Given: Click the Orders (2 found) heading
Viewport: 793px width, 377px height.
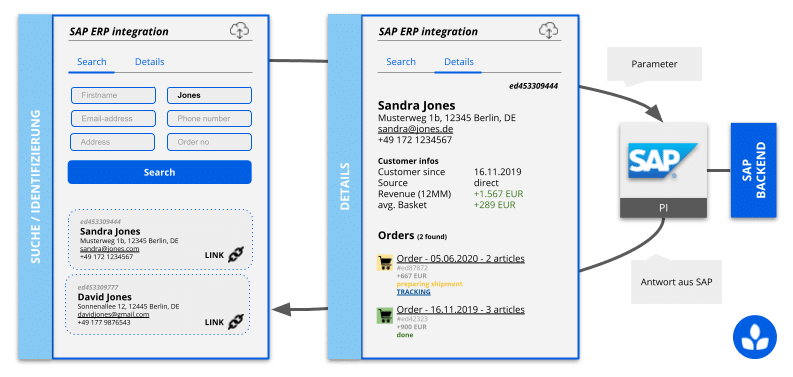Looking at the screenshot, I should click(x=412, y=236).
